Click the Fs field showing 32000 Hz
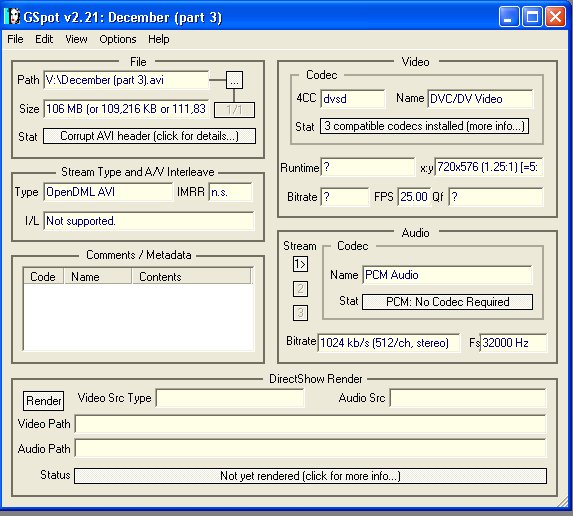The height and width of the screenshot is (516, 573). pyautogui.click(x=513, y=343)
